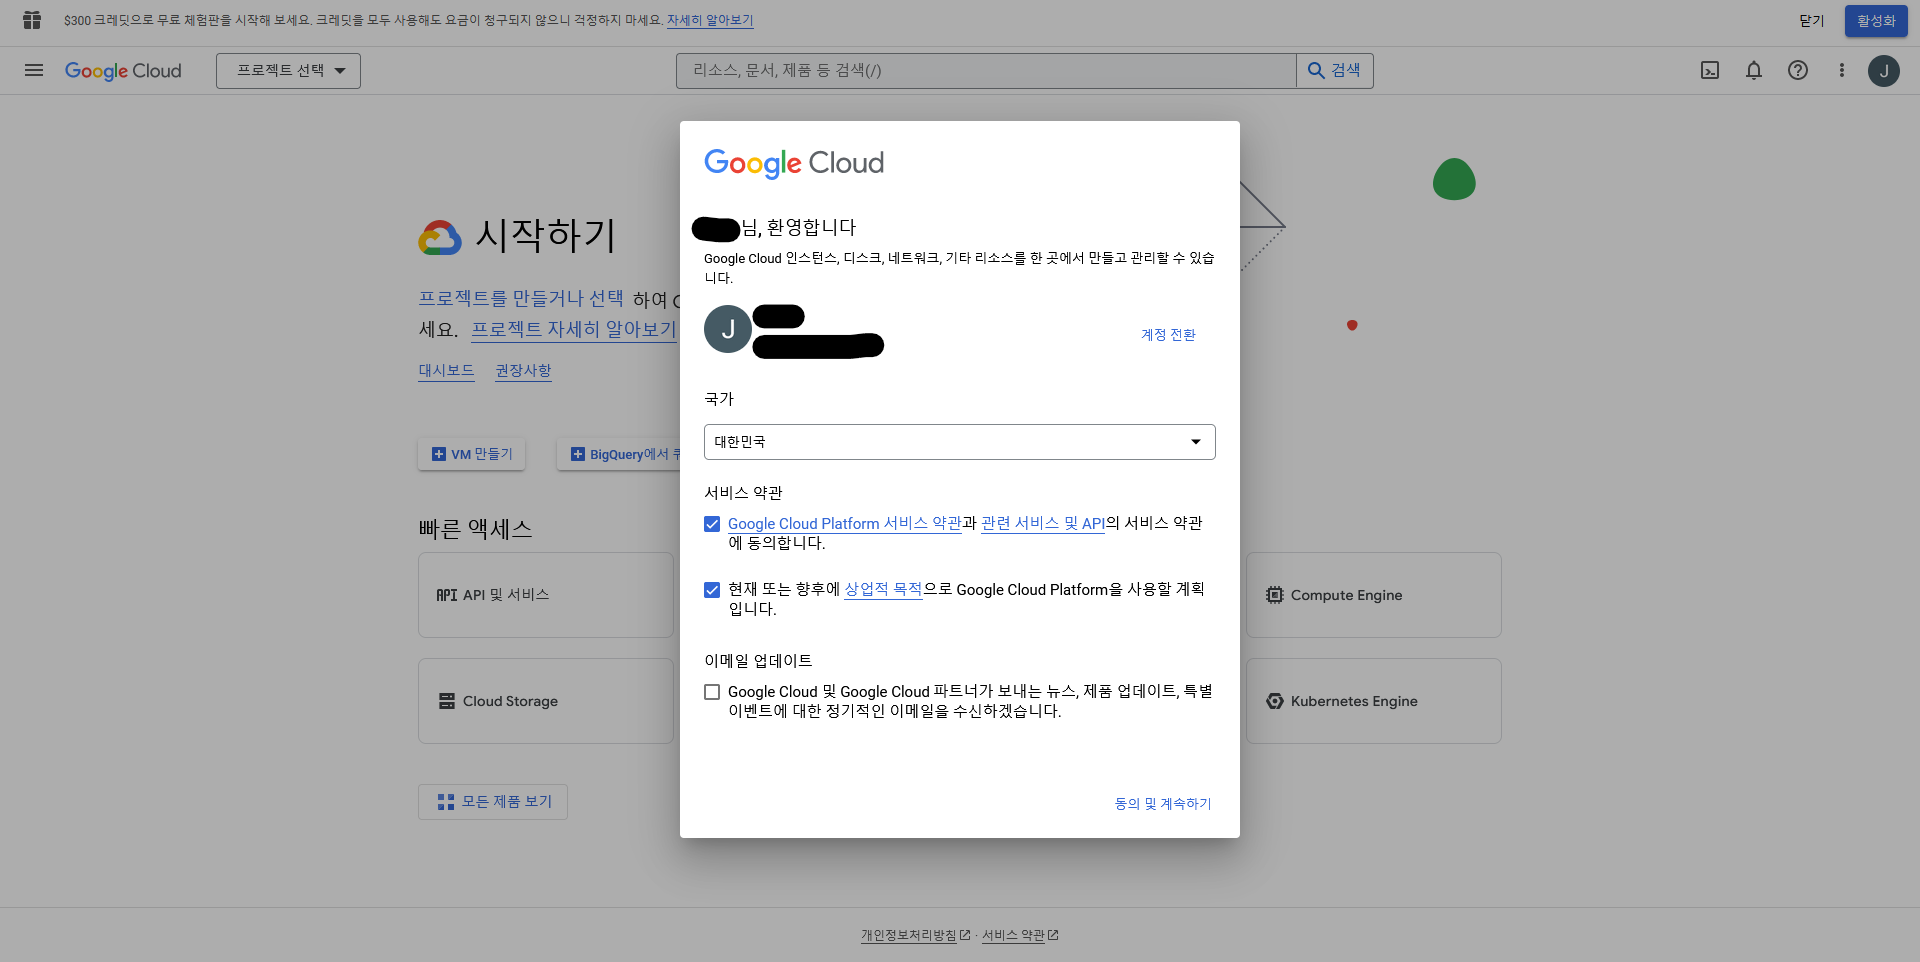Click the 프로젝트를 만들거나 선택 link

point(521,298)
